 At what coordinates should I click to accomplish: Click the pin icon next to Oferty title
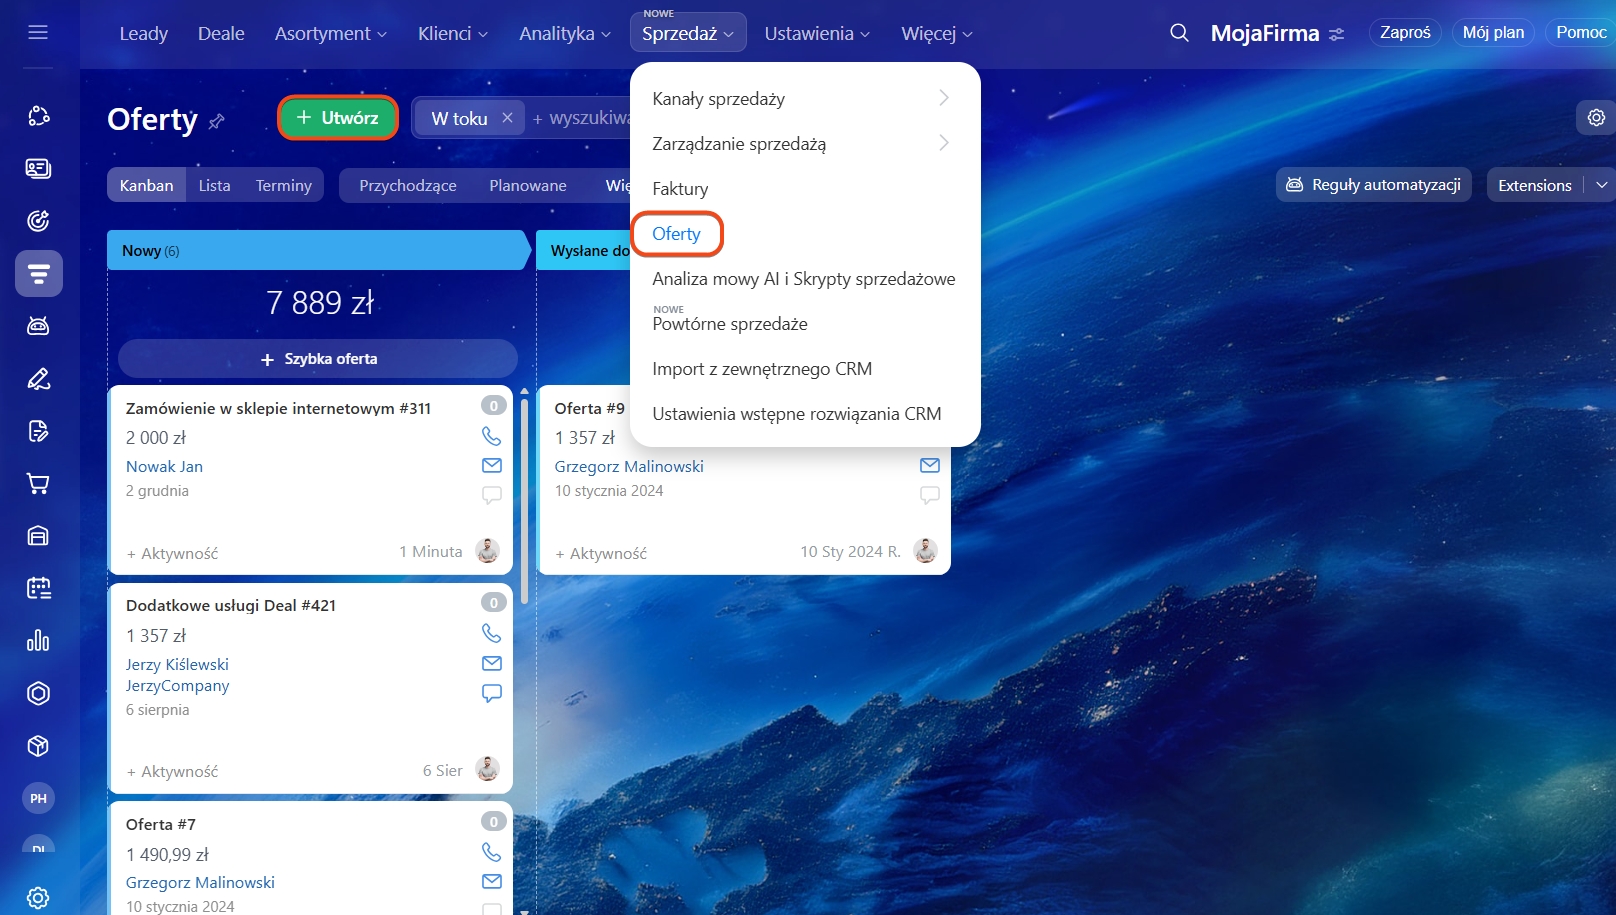point(217,122)
